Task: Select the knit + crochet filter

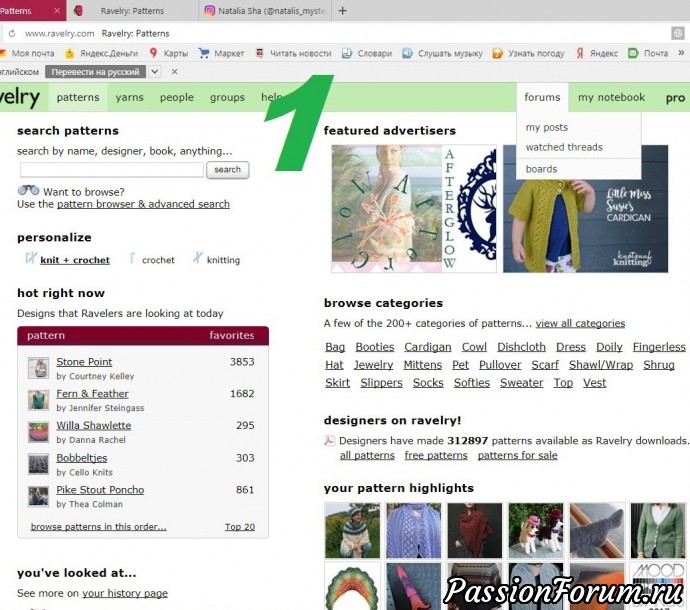Action: click(74, 260)
